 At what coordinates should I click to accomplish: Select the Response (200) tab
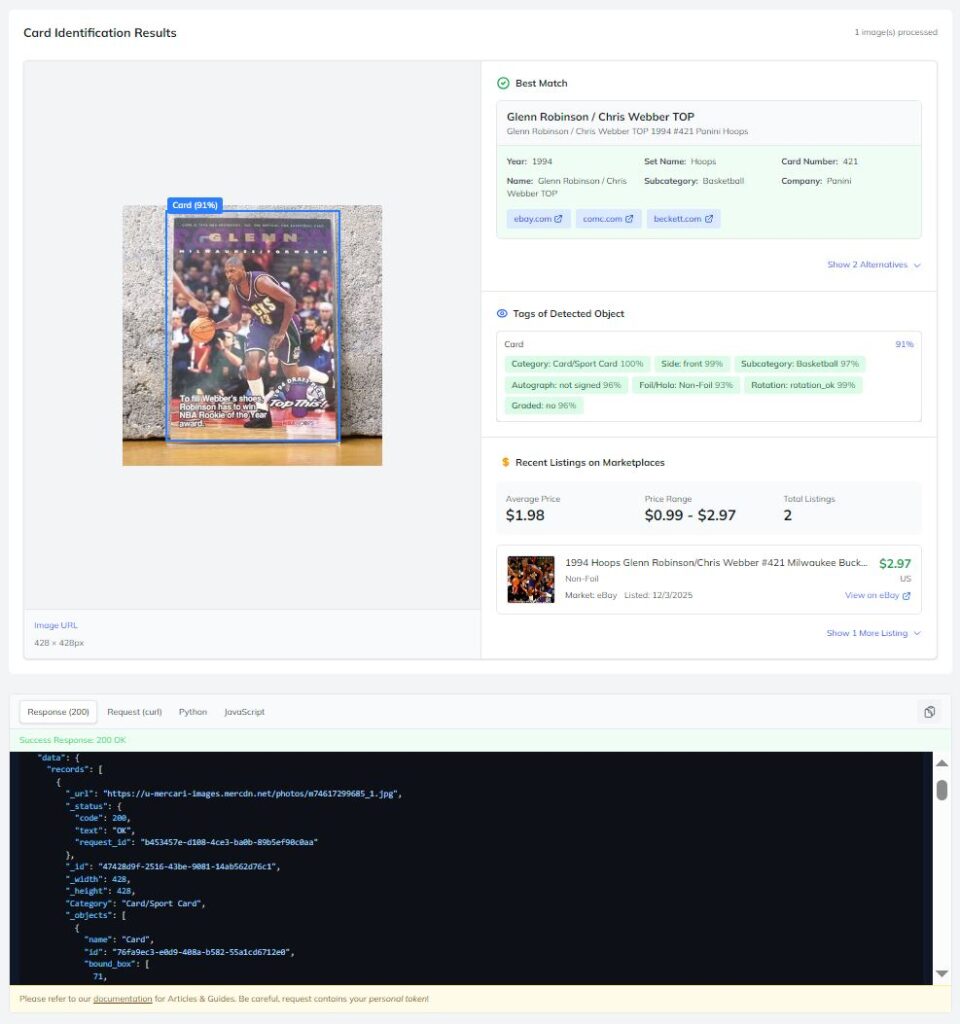point(58,712)
